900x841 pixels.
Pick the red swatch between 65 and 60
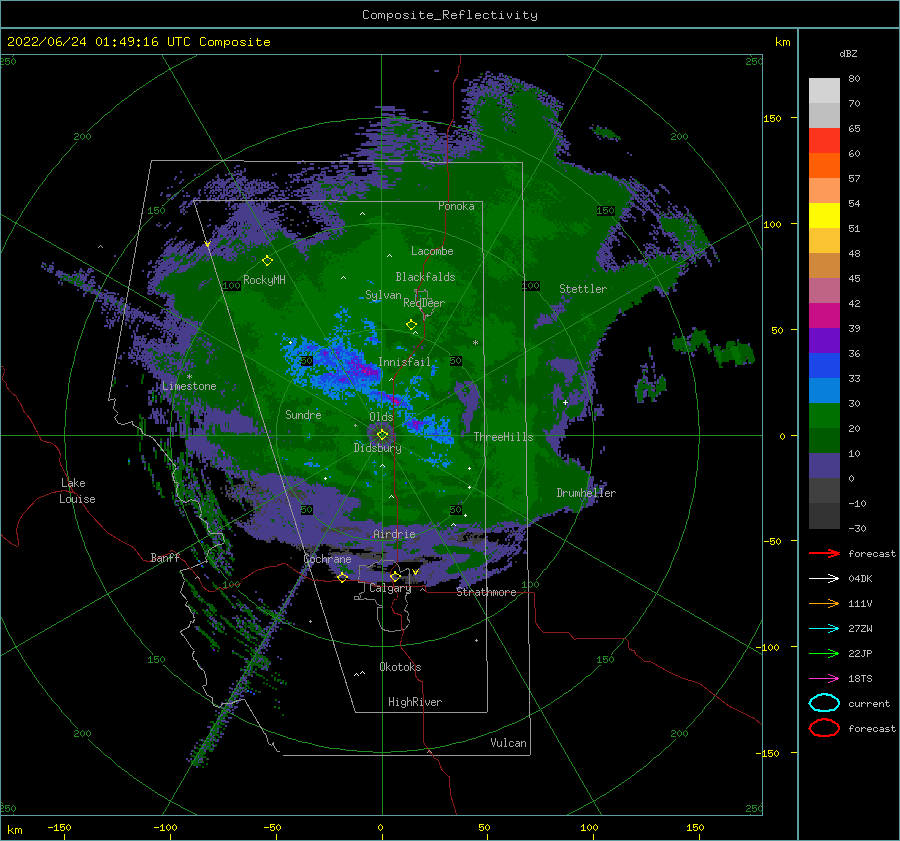824,141
